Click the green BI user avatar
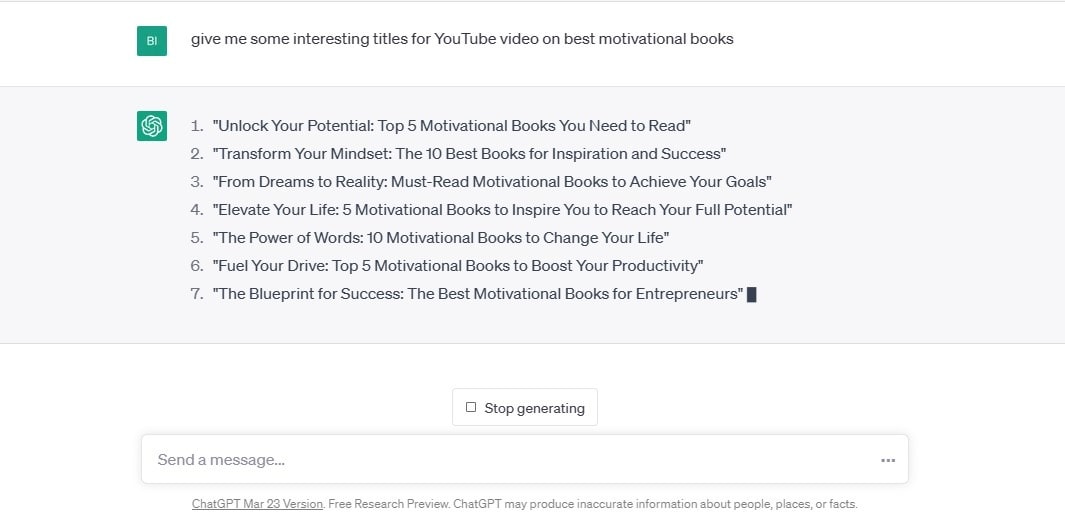This screenshot has height=528, width=1065. click(x=152, y=41)
